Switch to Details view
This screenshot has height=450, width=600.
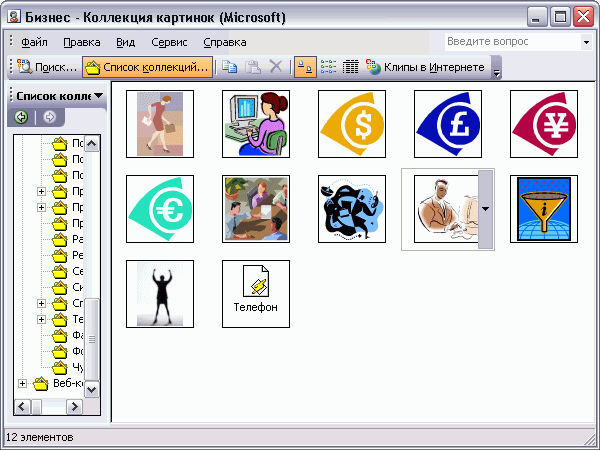click(x=350, y=67)
